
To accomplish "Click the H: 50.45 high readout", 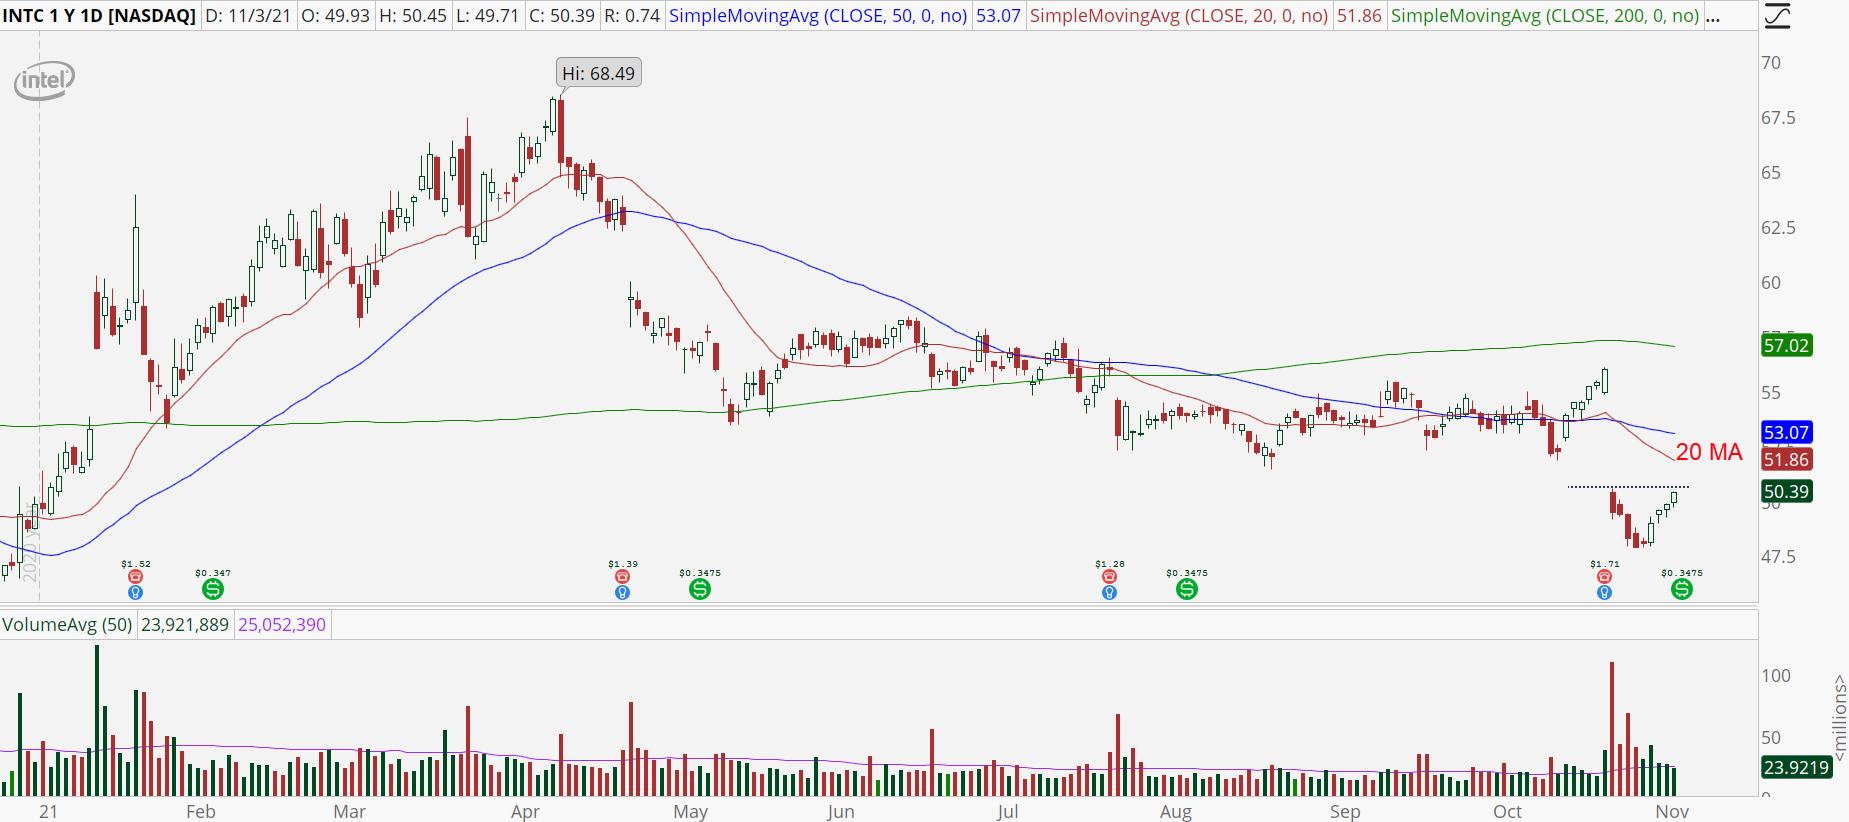I will coord(413,16).
